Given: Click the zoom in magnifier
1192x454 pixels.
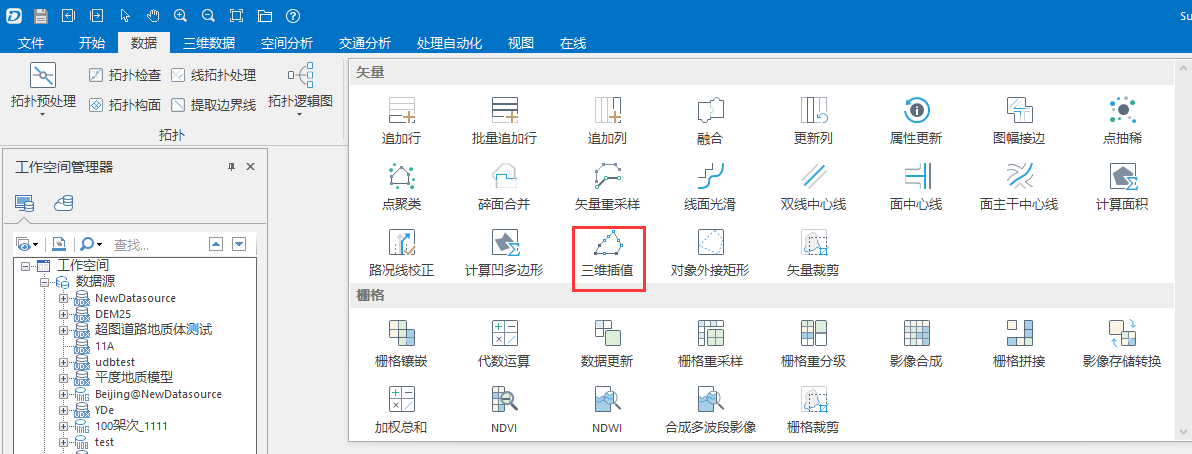Looking at the screenshot, I should click(x=180, y=15).
